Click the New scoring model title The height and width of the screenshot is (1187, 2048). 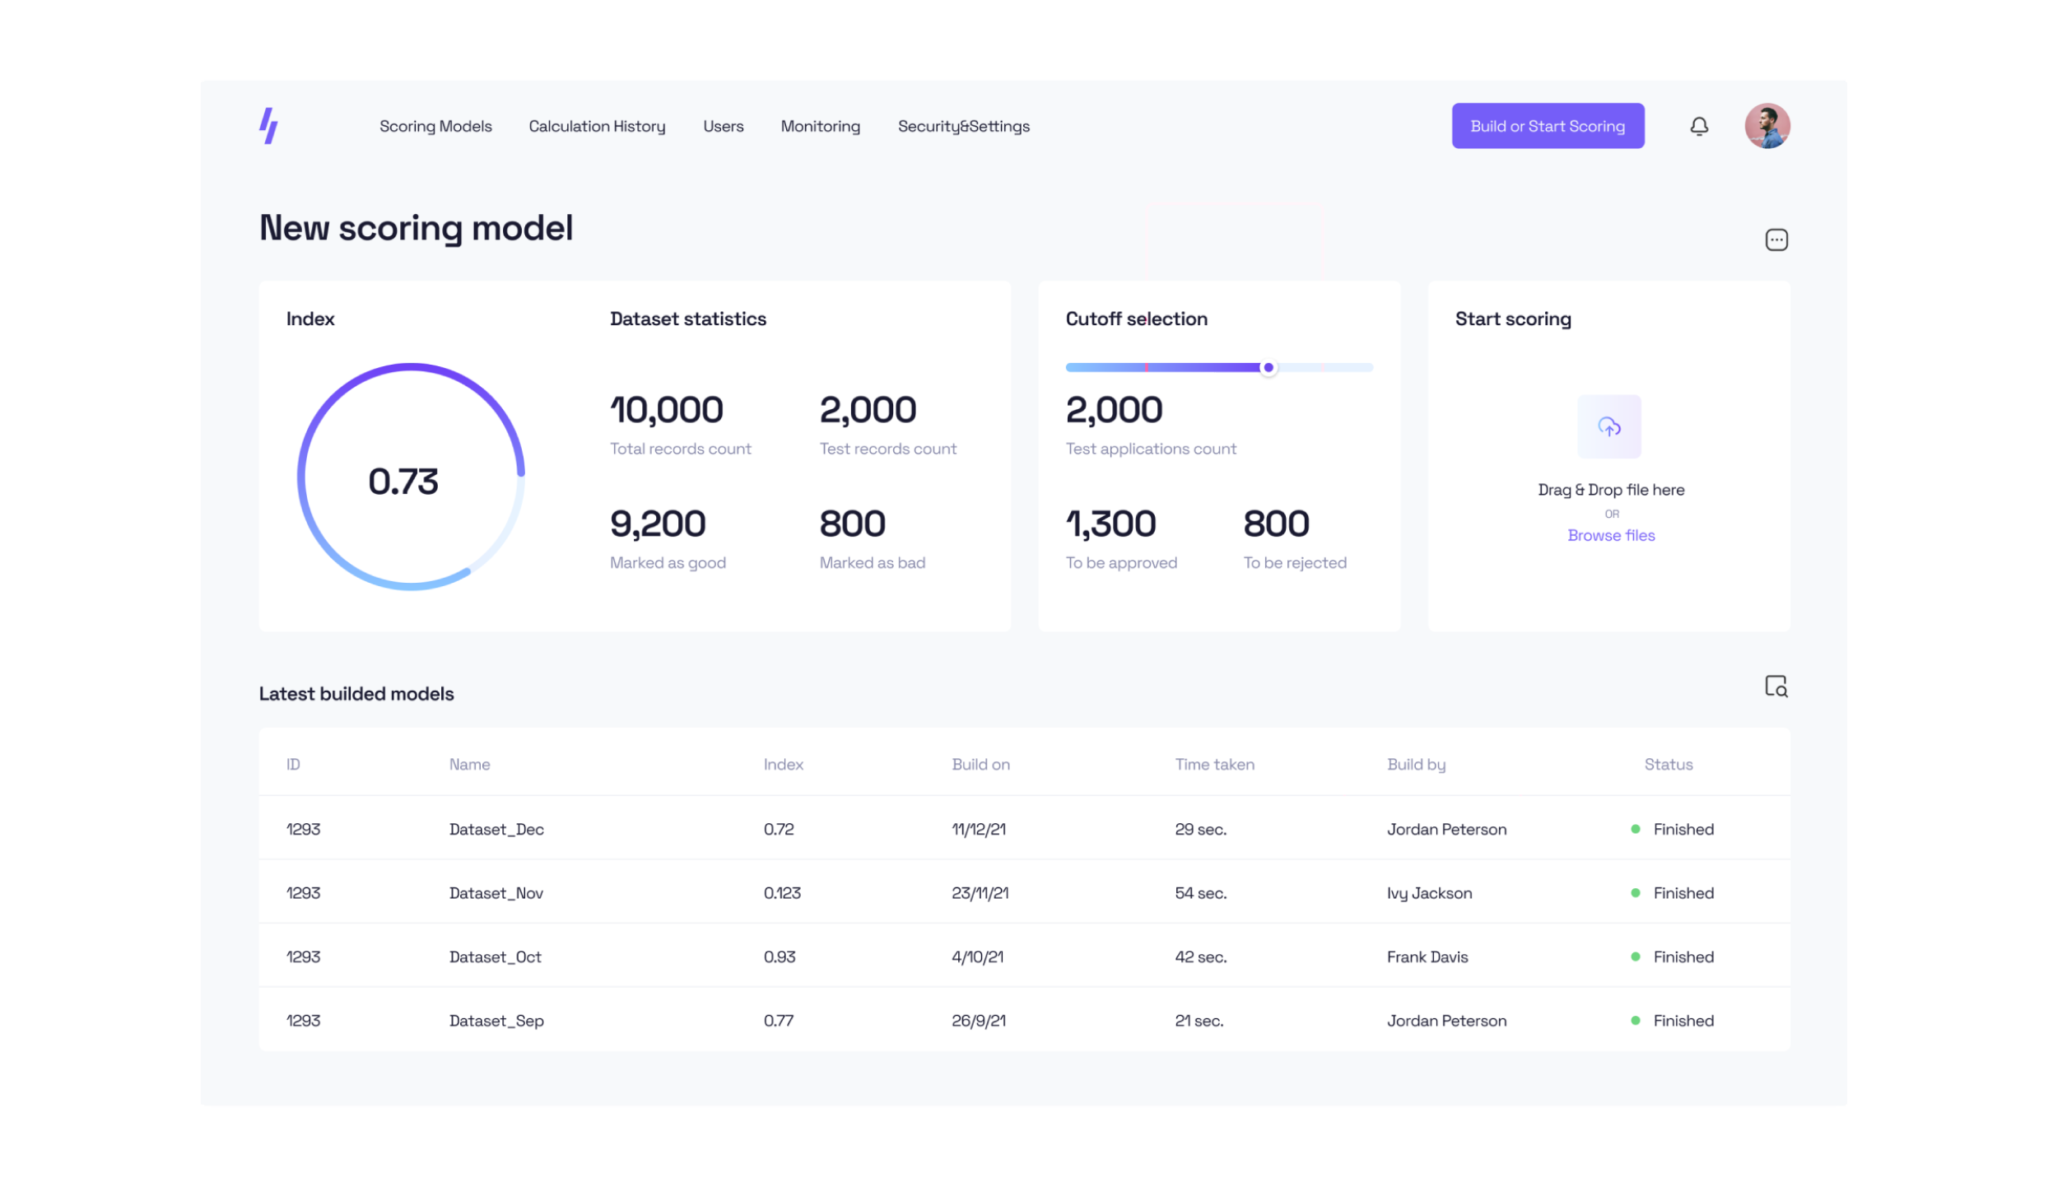point(416,228)
